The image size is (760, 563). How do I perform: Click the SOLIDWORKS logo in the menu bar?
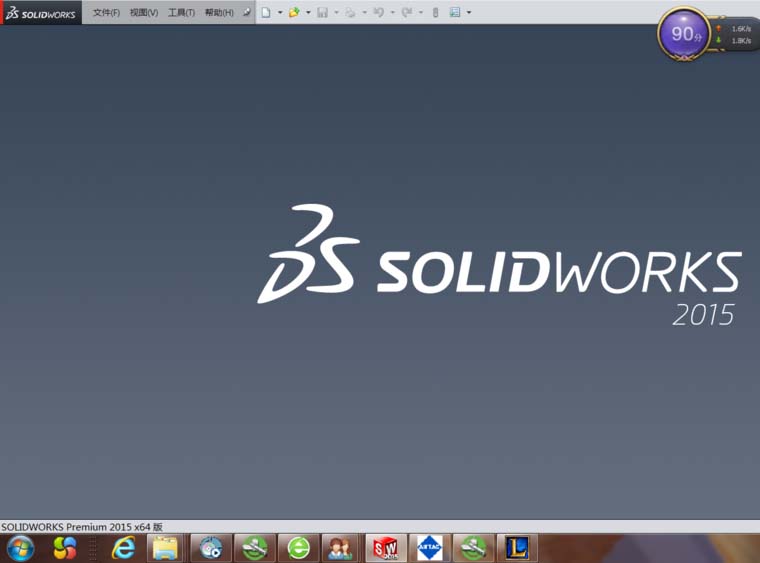41,13
